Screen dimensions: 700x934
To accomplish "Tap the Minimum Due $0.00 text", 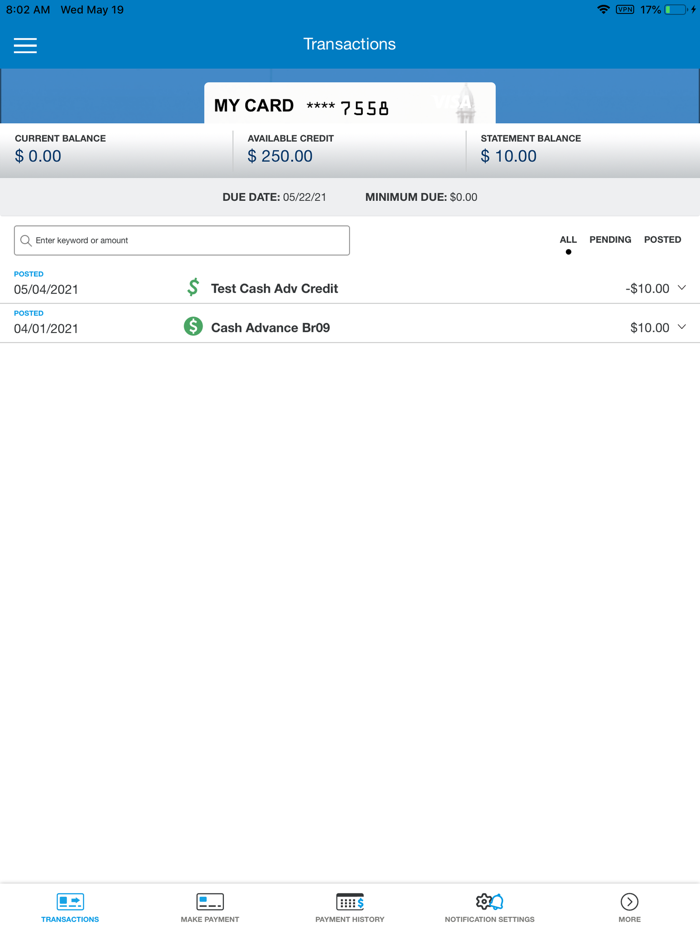I will pos(421,197).
